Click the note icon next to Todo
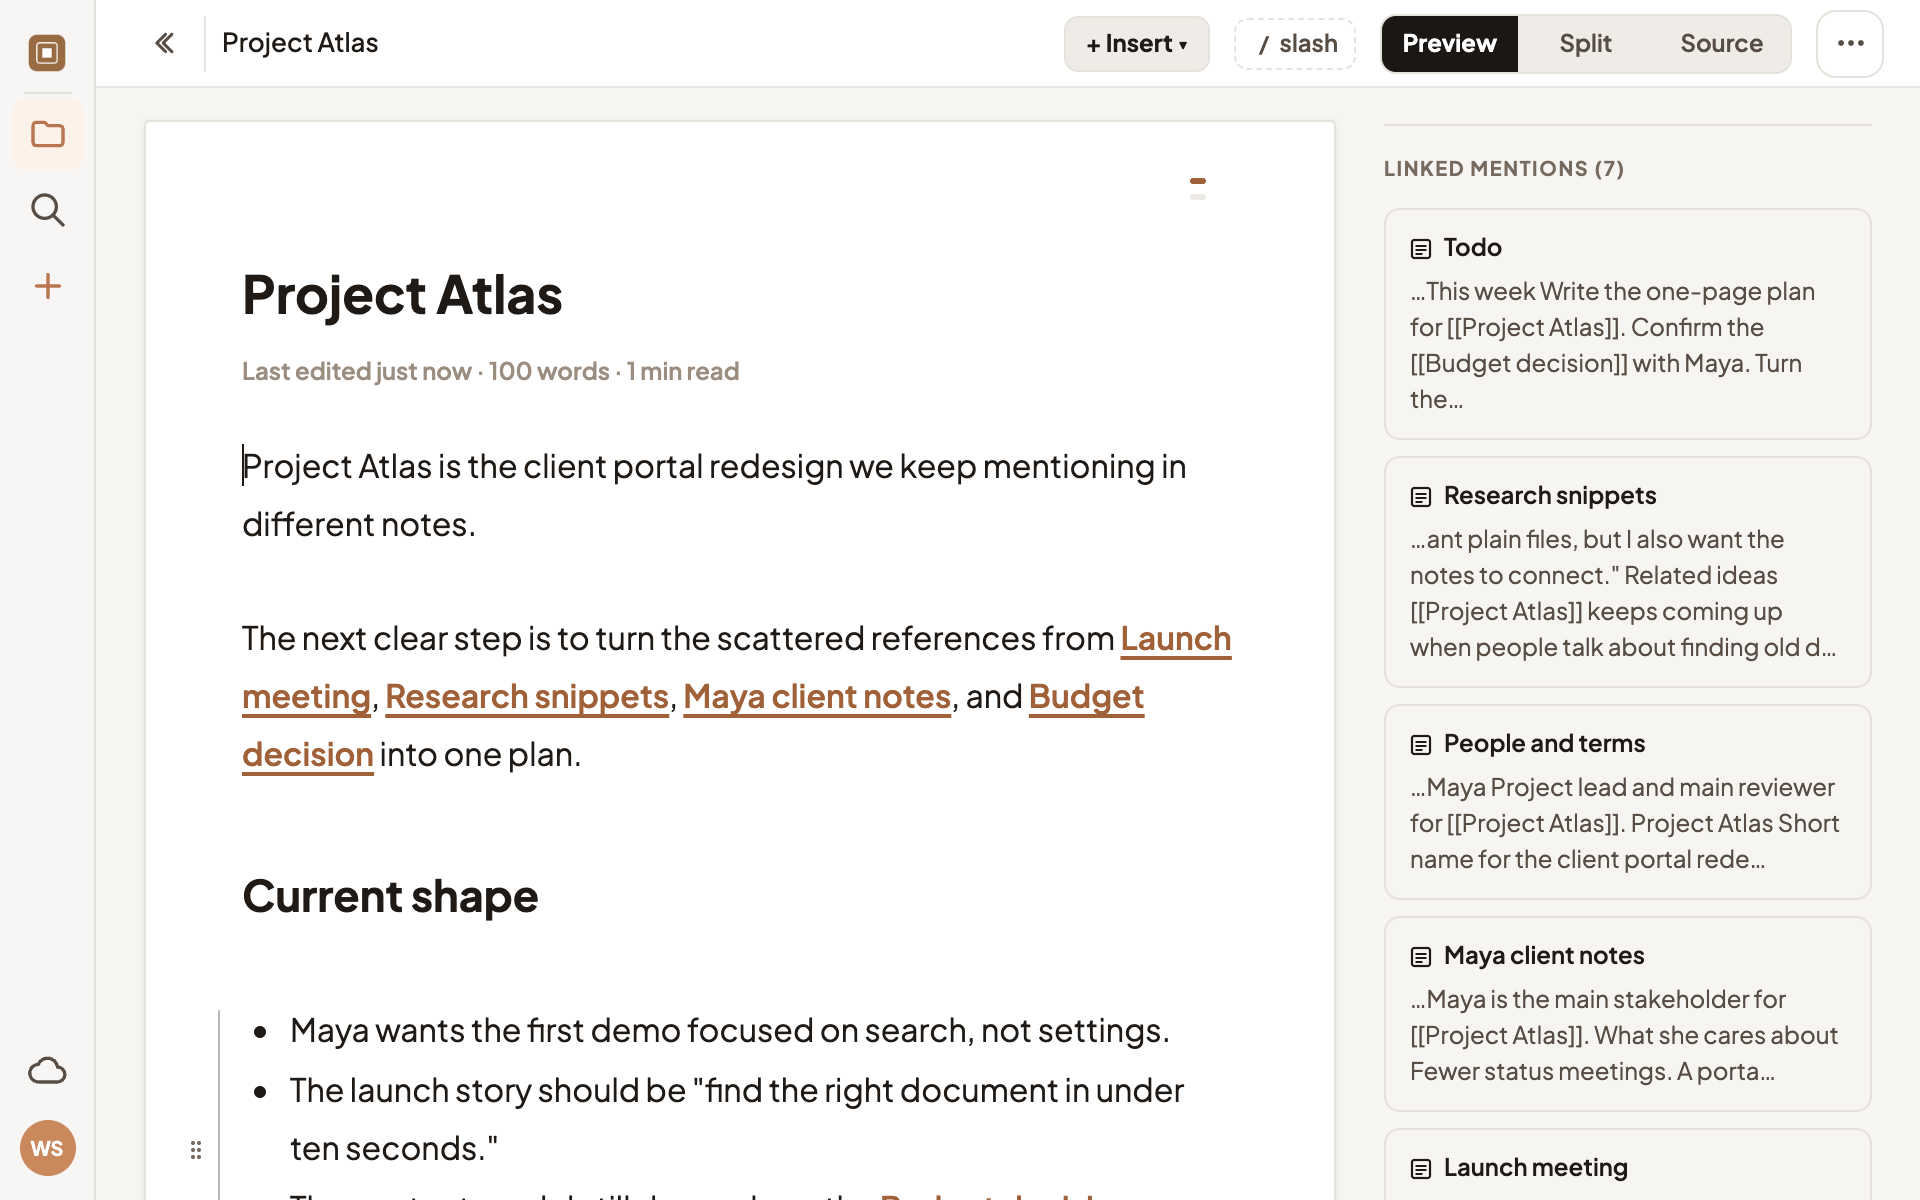Viewport: 1920px width, 1200px height. click(1421, 249)
